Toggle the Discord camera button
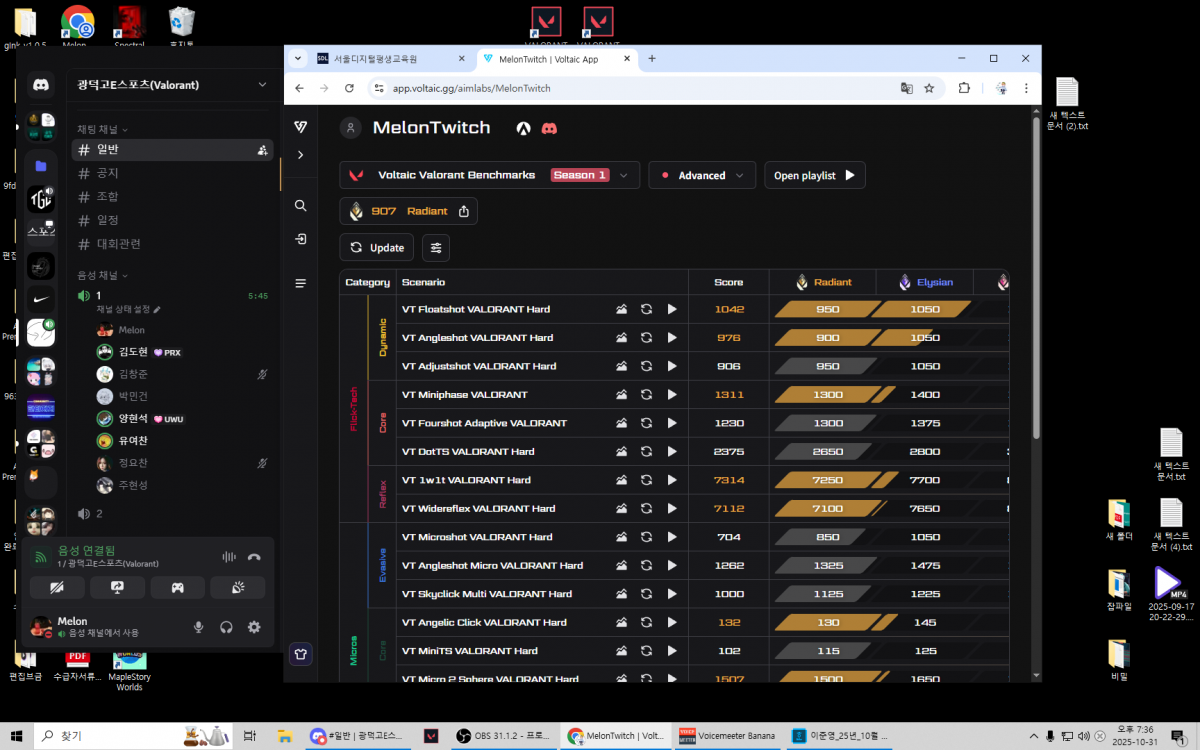 57,588
